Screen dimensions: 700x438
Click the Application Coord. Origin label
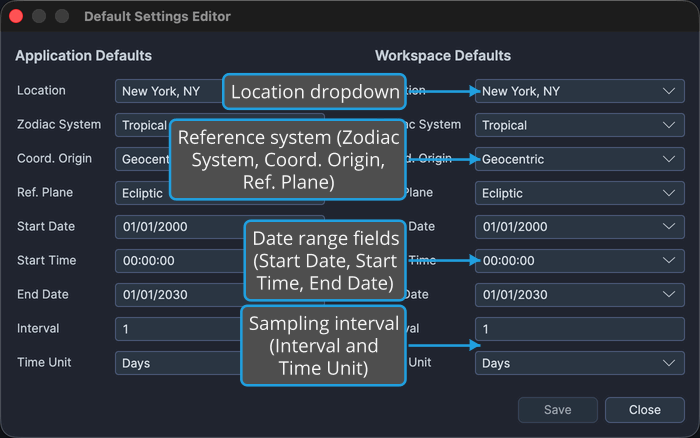(54, 159)
